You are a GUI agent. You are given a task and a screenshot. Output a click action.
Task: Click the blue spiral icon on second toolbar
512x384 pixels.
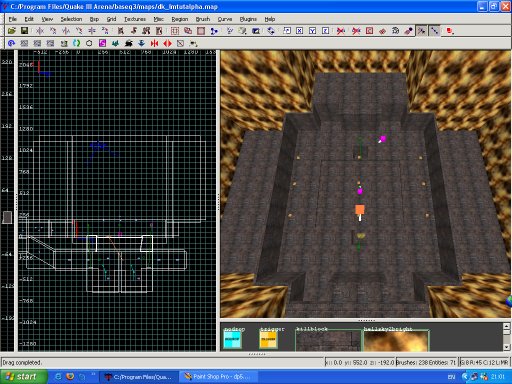[11, 43]
